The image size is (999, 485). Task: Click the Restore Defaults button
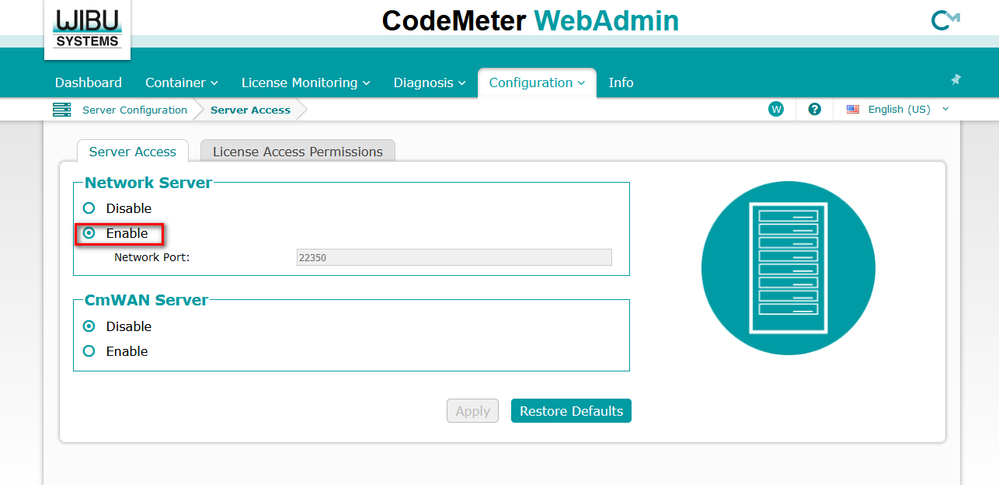(571, 411)
